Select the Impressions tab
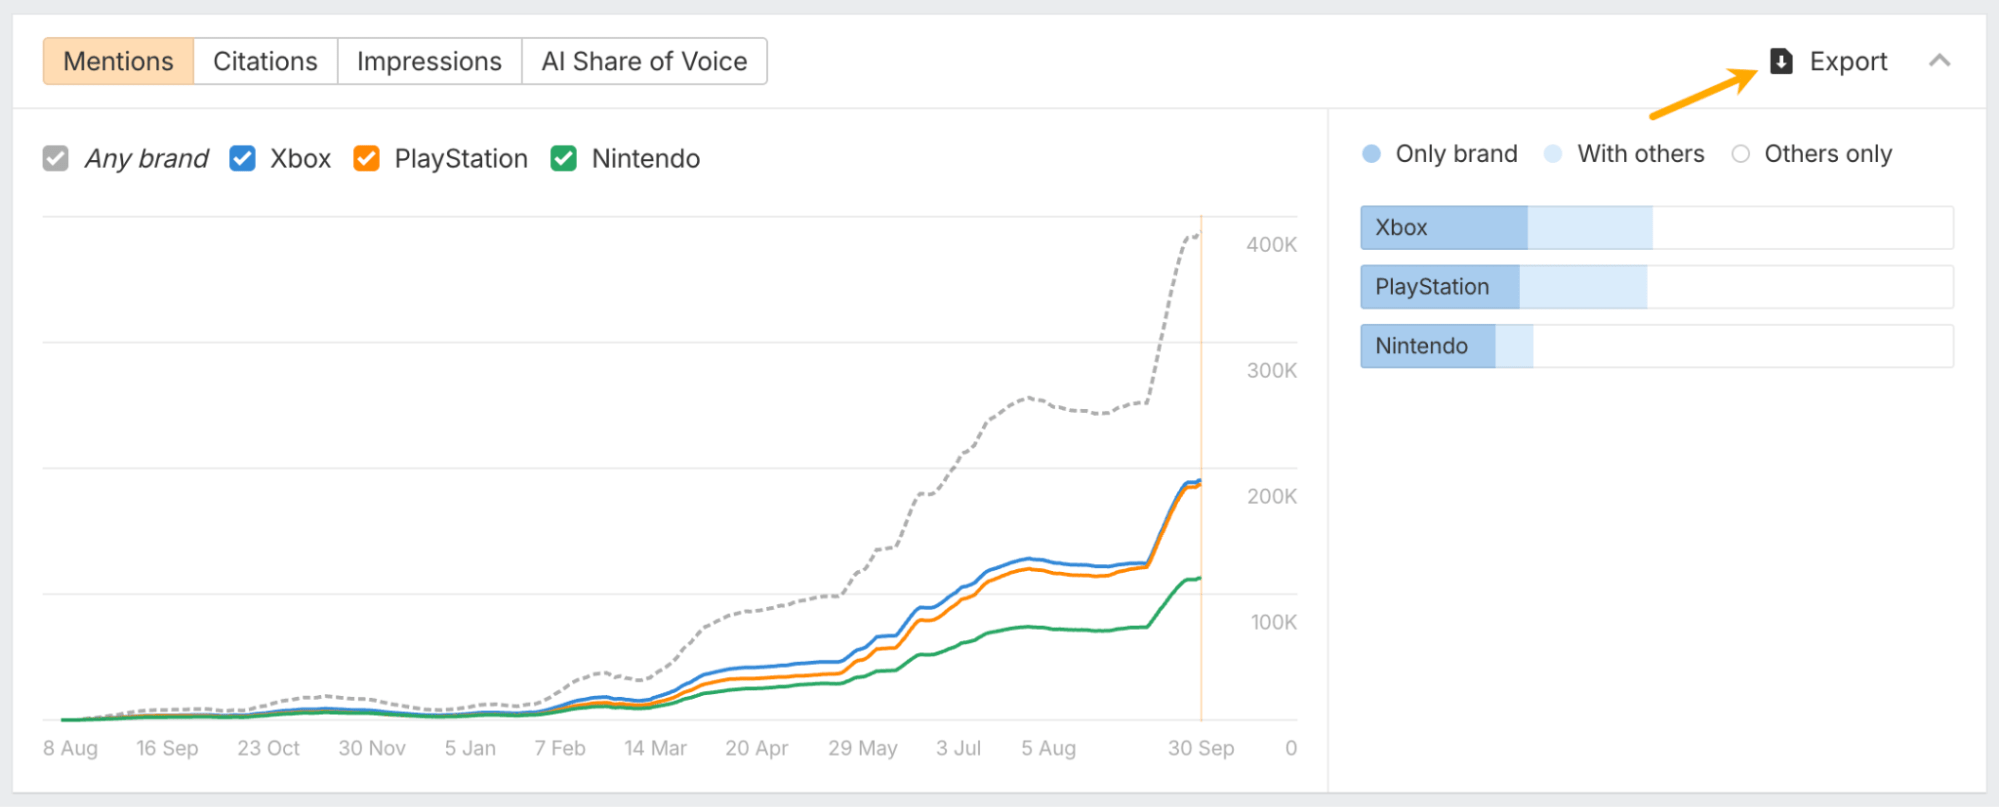 [x=429, y=61]
